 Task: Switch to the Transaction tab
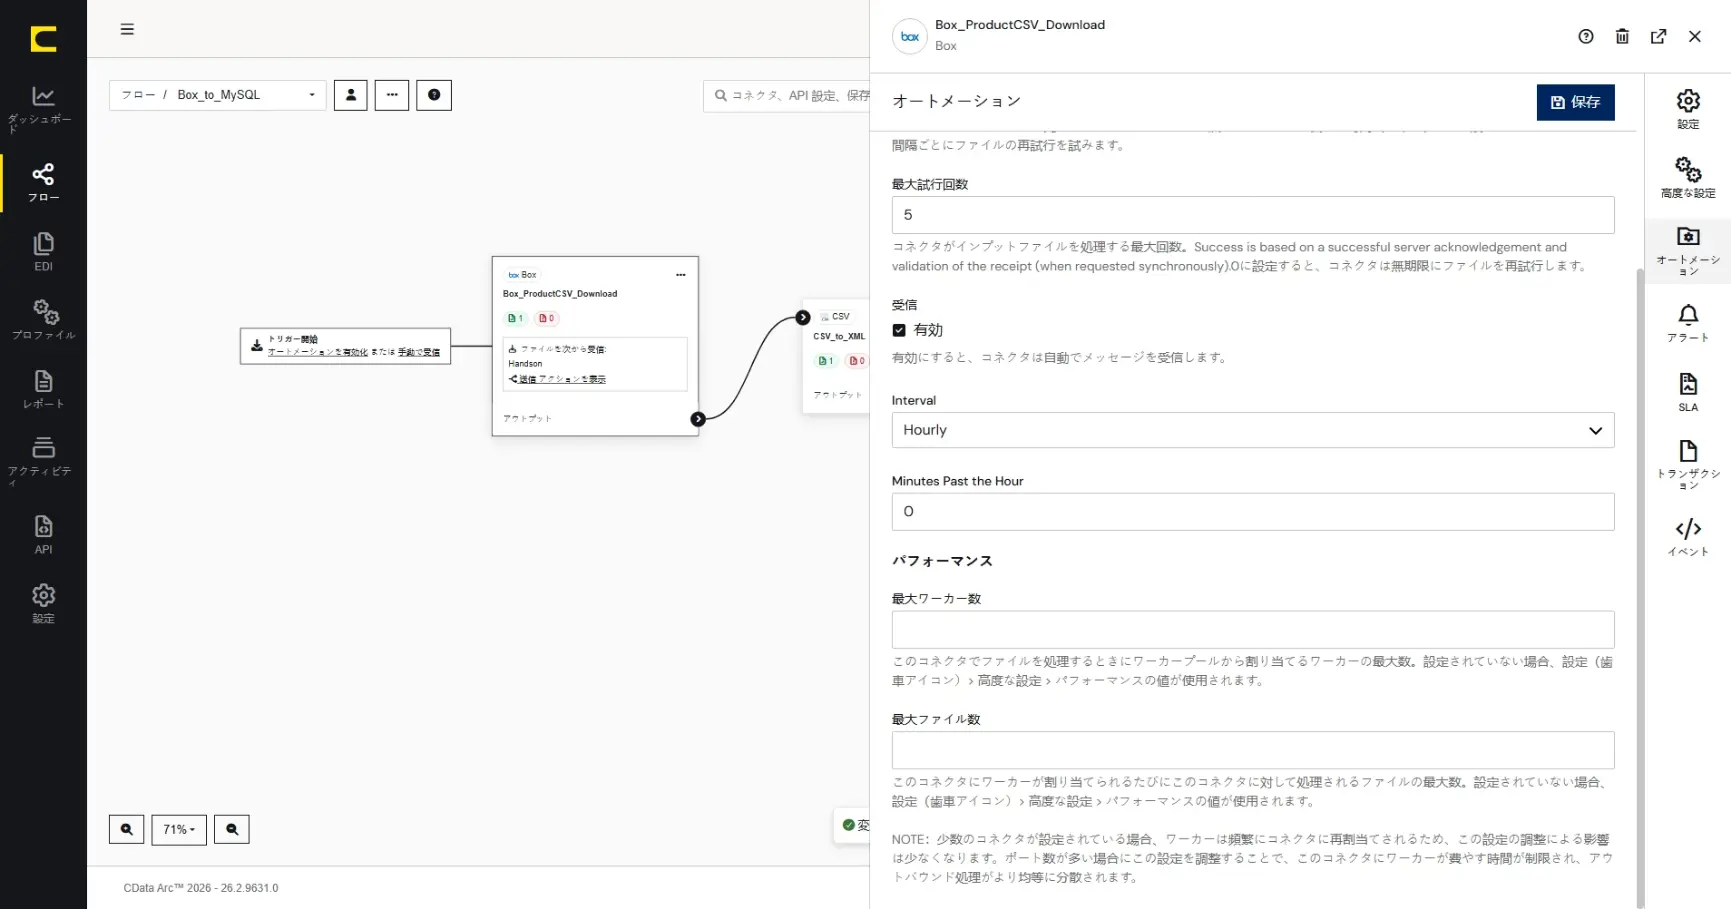coord(1688,464)
